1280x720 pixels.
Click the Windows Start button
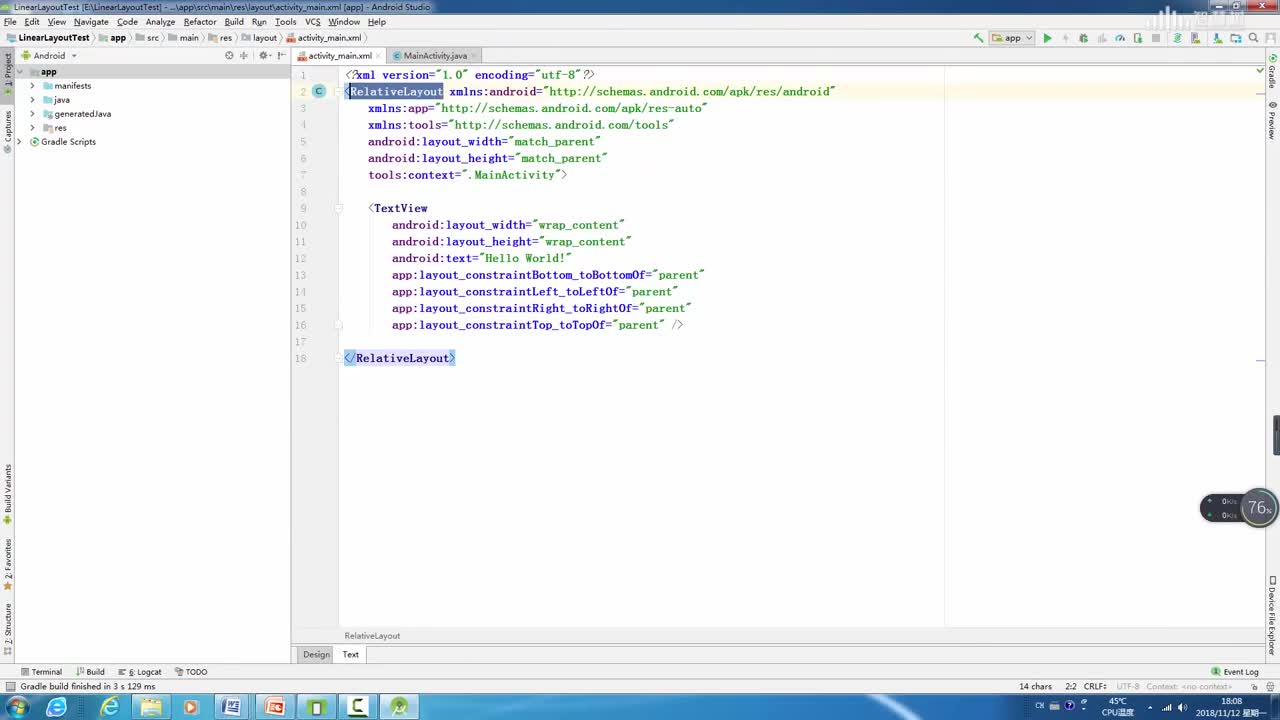click(17, 707)
